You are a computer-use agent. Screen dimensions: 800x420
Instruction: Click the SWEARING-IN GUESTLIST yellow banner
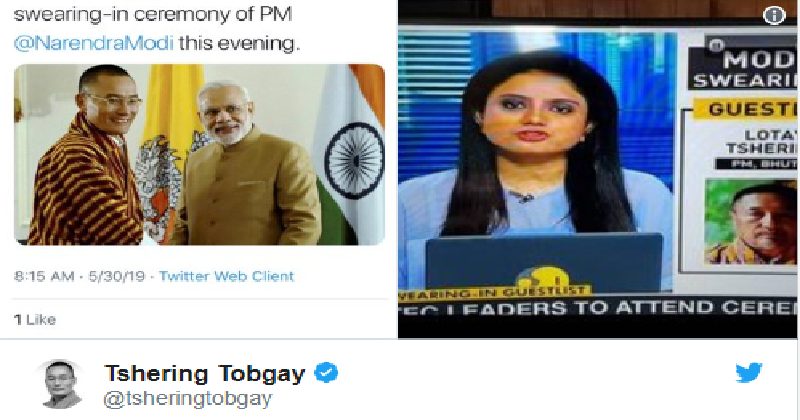pos(494,292)
